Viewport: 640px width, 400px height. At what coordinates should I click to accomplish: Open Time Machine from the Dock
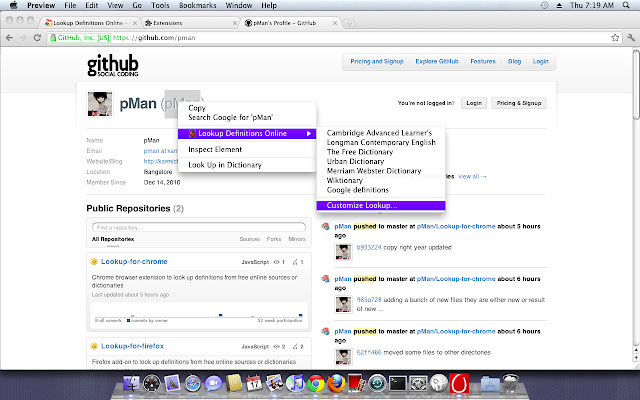[x=377, y=384]
